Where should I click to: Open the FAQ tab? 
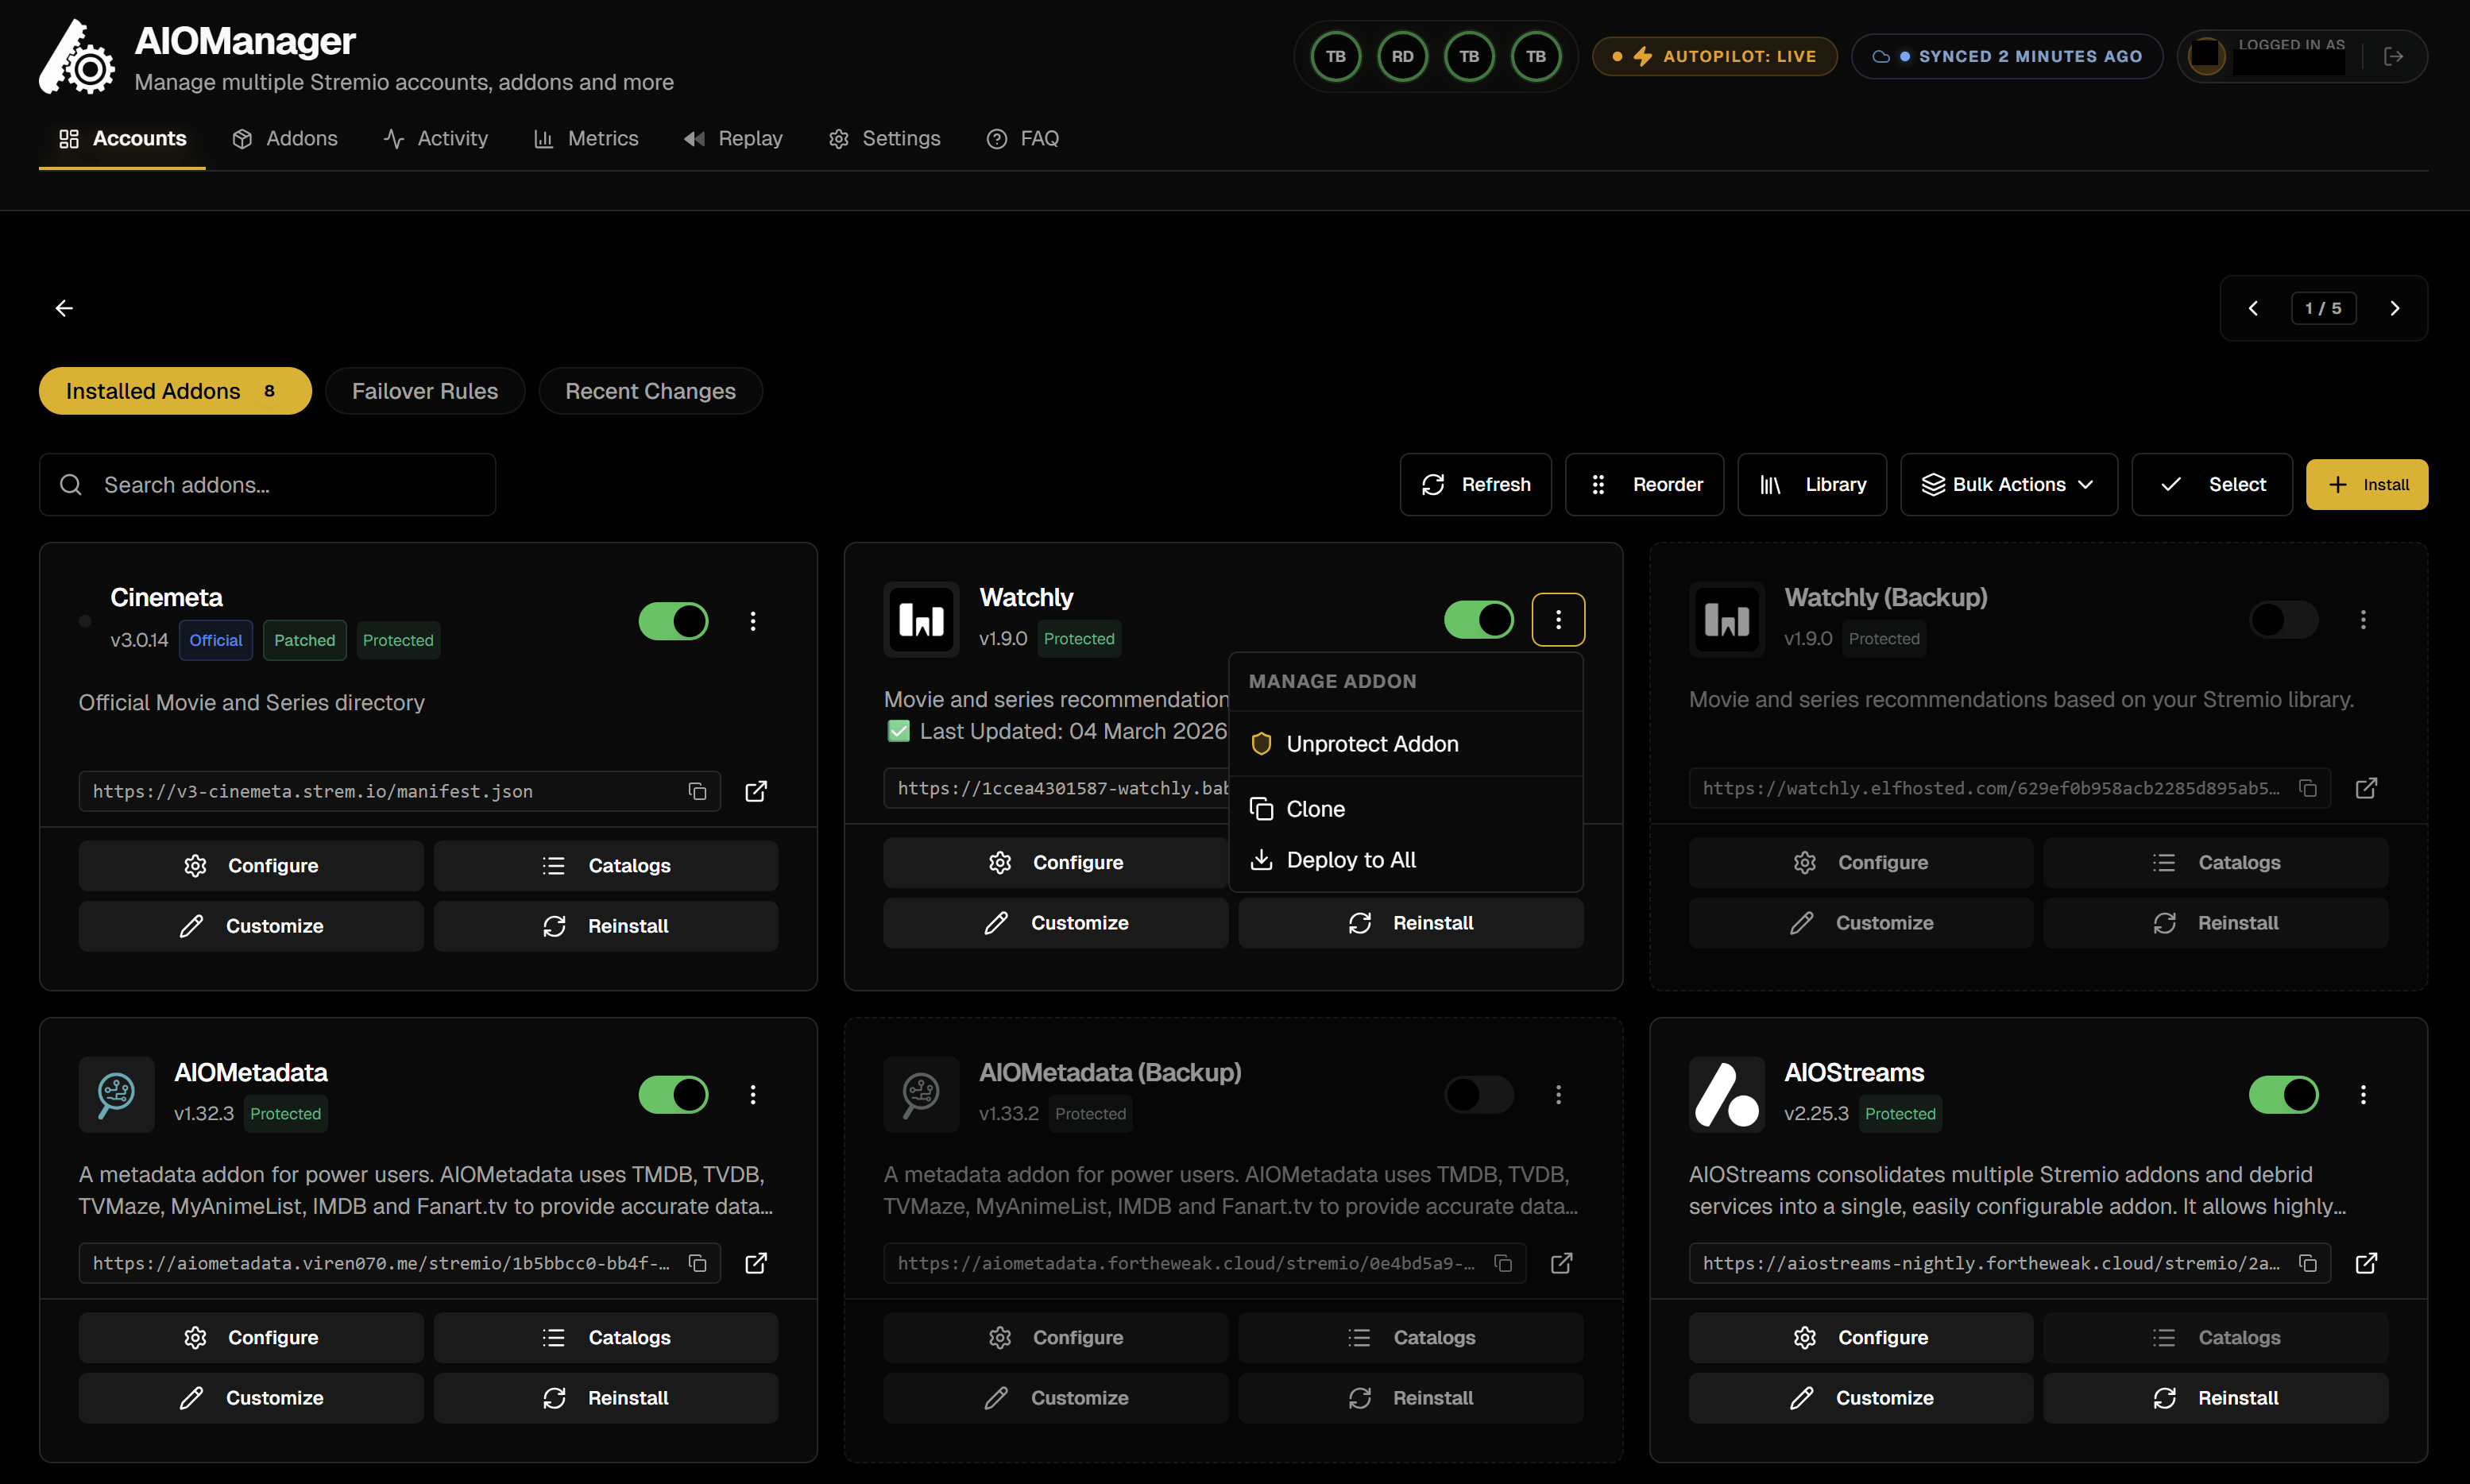pos(1023,138)
